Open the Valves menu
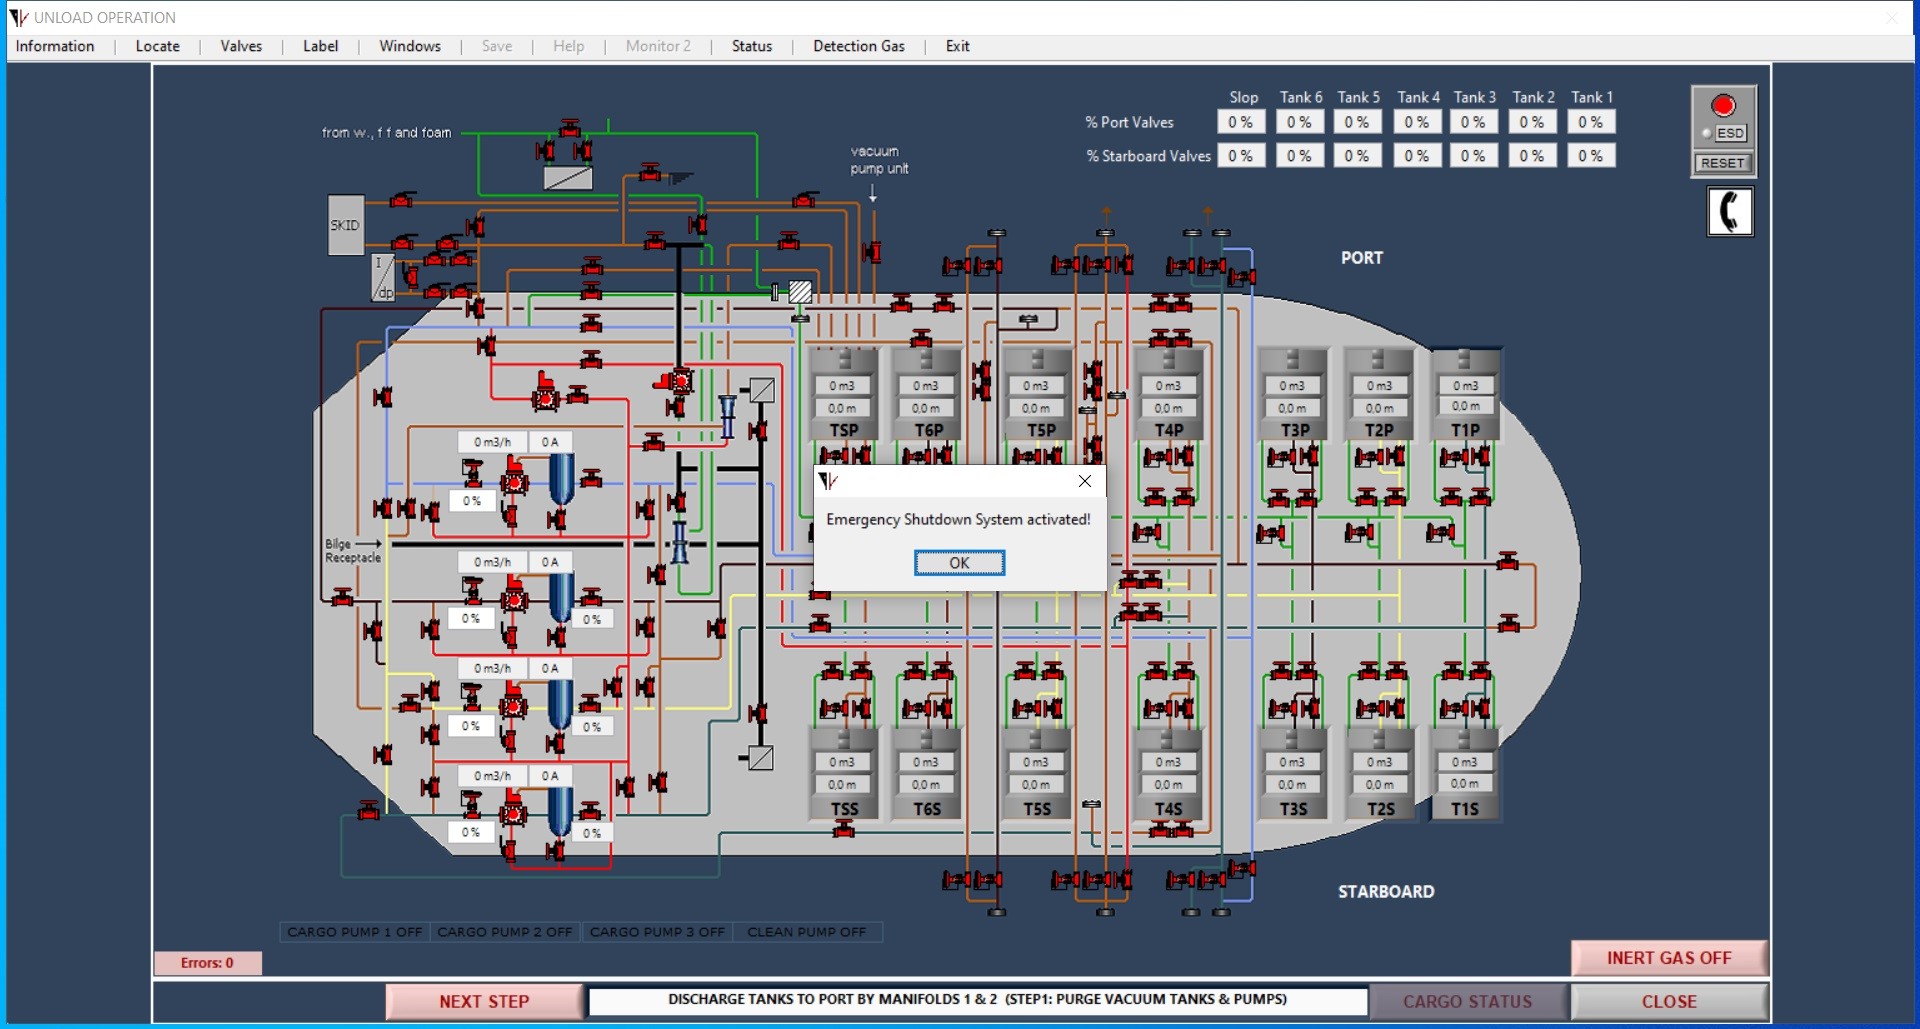Viewport: 1920px width, 1029px height. point(241,46)
